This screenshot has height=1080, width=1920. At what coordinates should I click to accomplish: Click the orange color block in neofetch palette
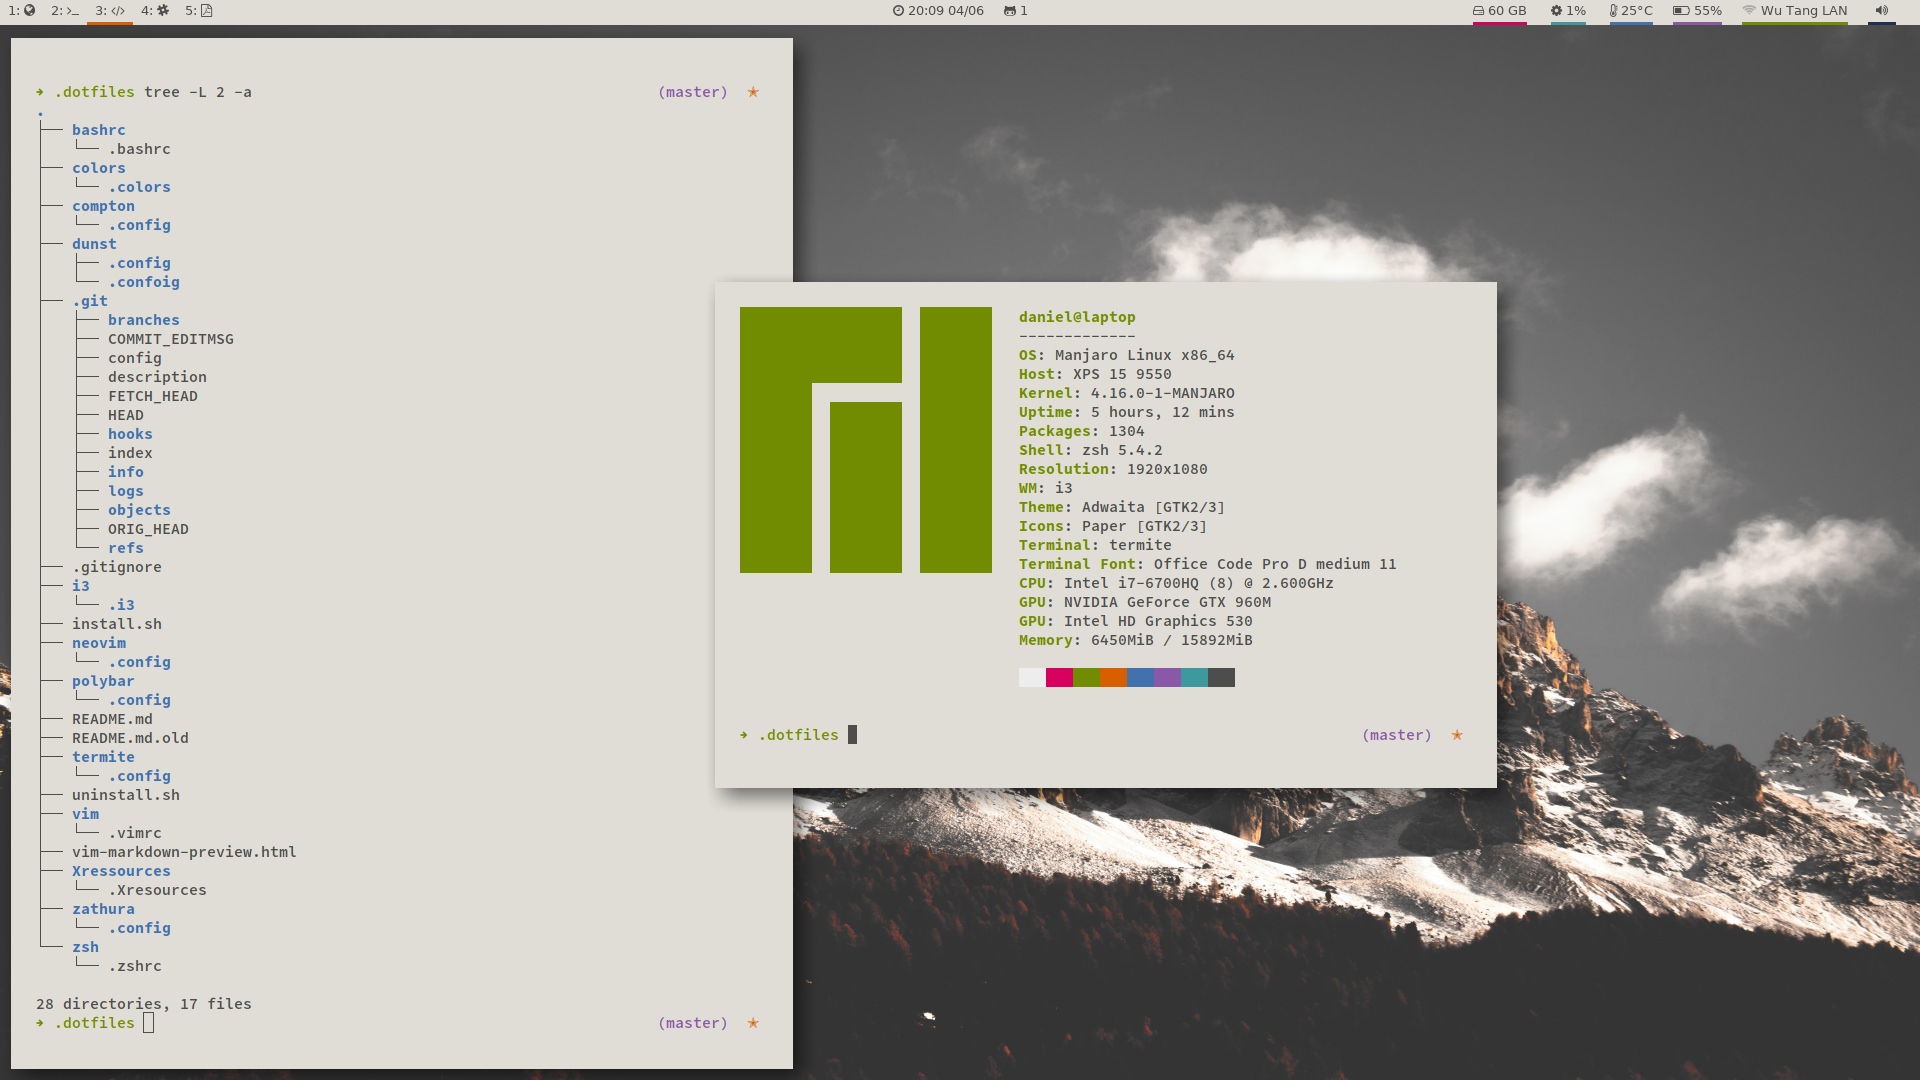(x=1113, y=678)
